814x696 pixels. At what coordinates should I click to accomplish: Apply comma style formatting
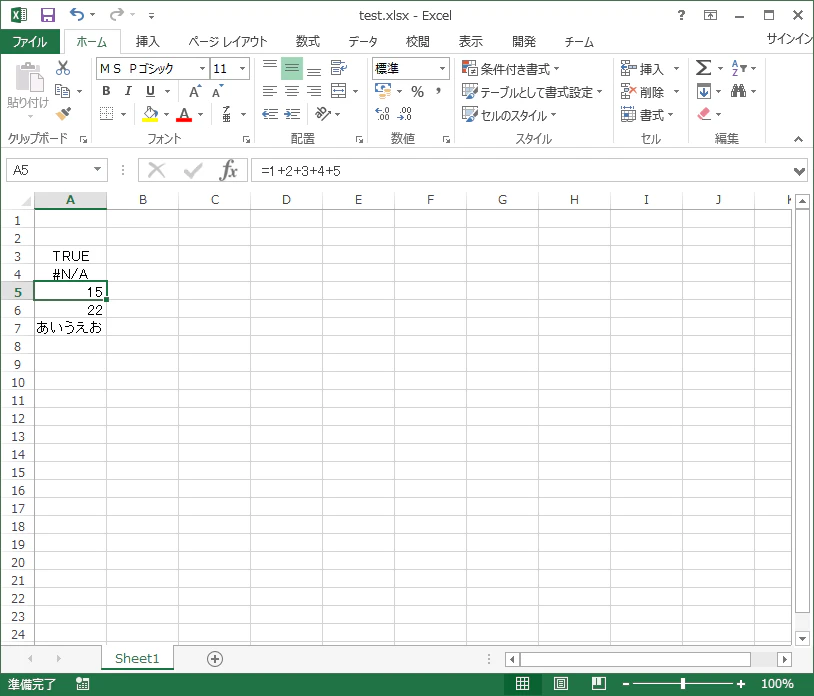tap(439, 91)
